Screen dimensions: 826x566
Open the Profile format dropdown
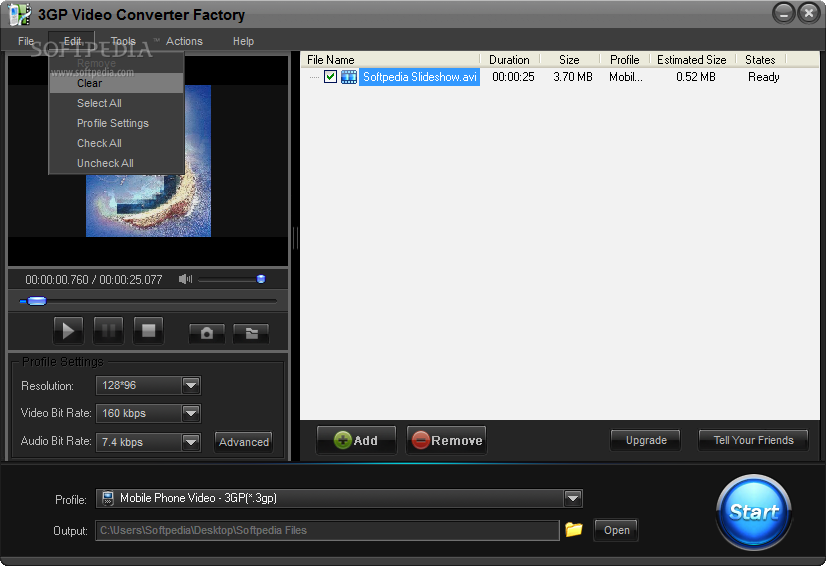click(573, 498)
